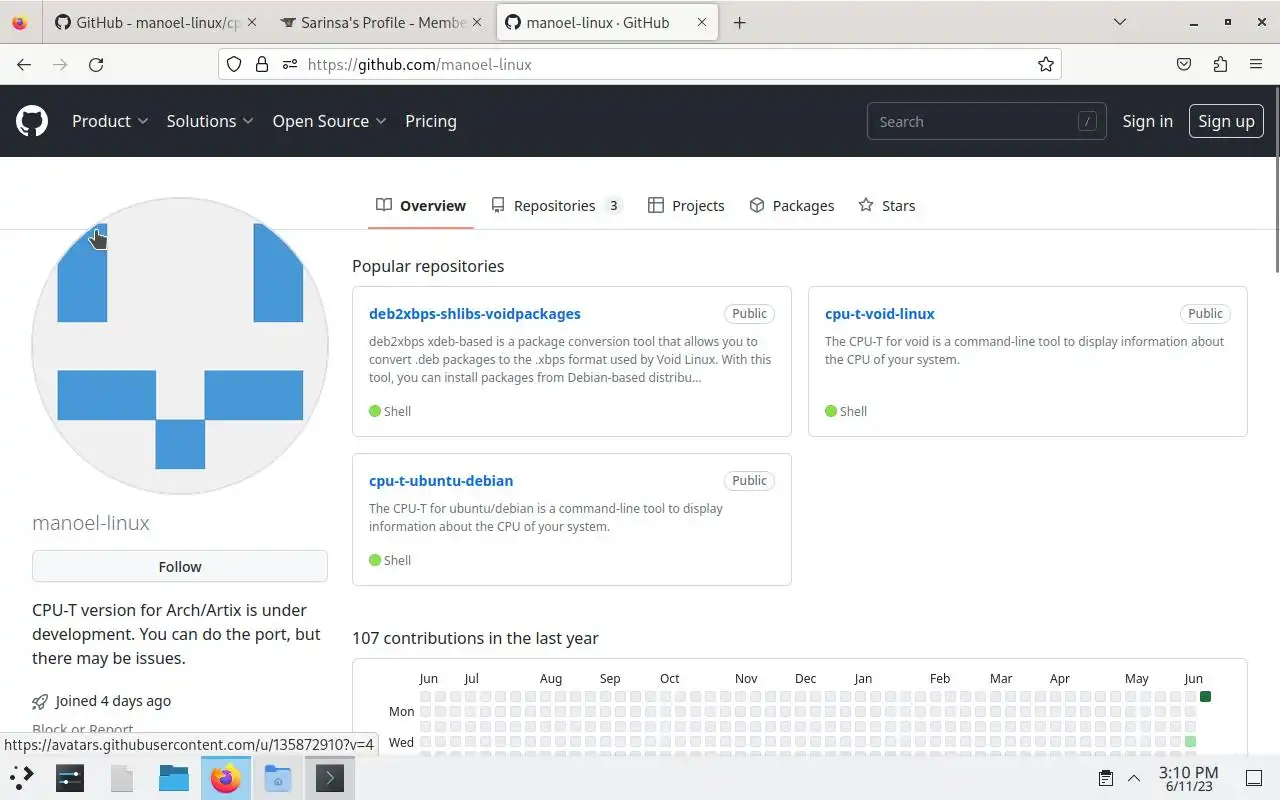The image size is (1280, 800).
Task: Open the application launcher in taskbar
Action: [x=22, y=777]
